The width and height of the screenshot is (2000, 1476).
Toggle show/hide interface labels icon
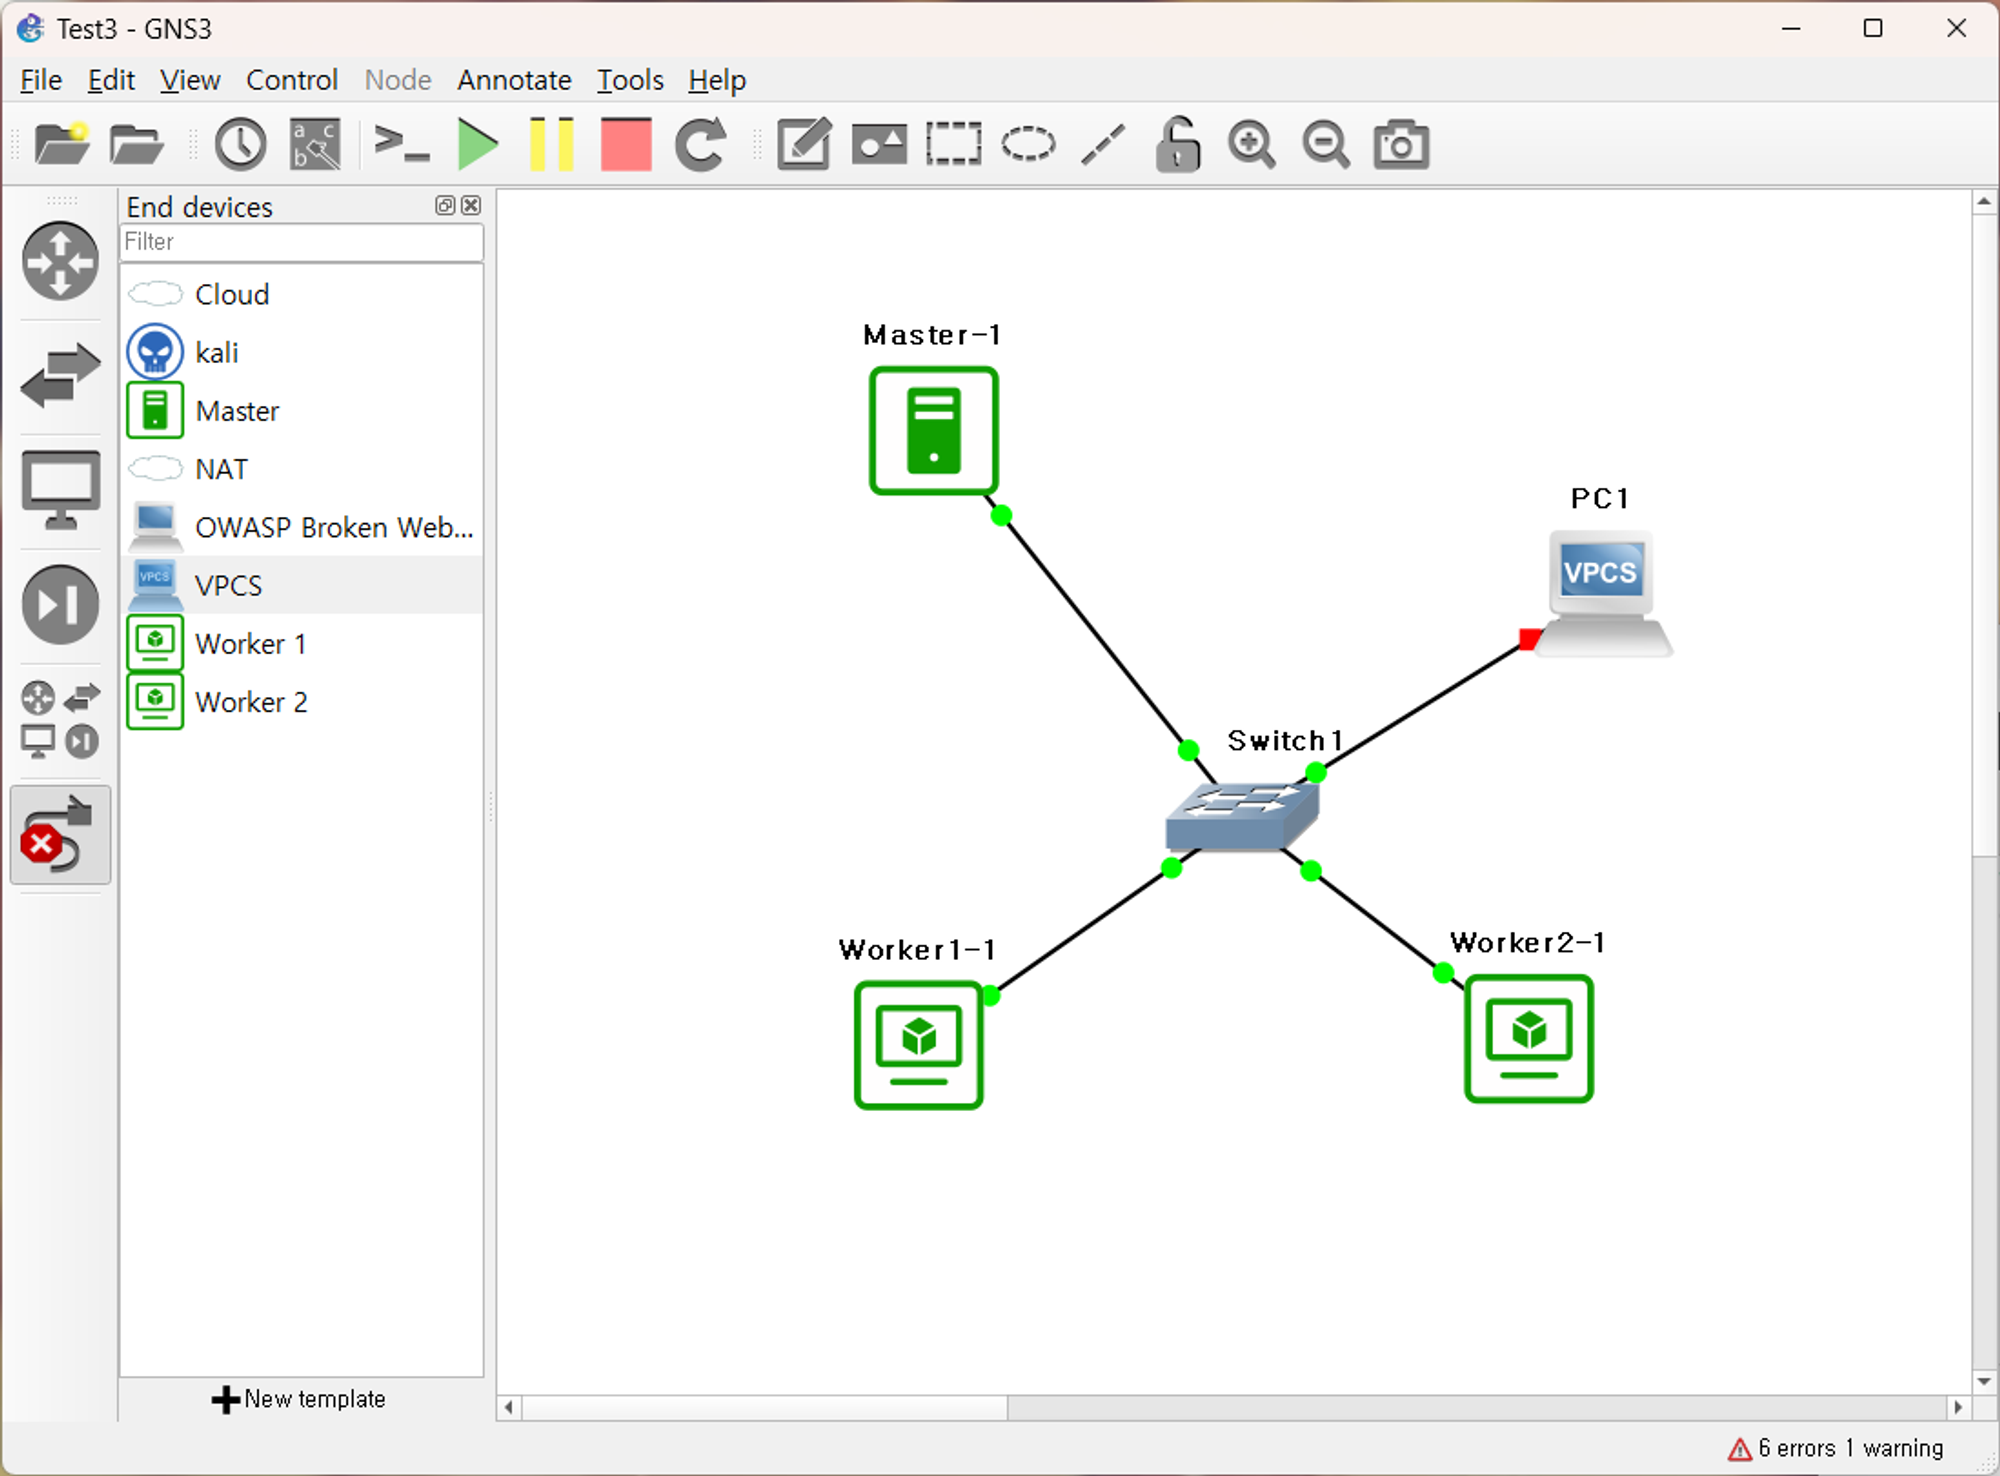[315, 144]
